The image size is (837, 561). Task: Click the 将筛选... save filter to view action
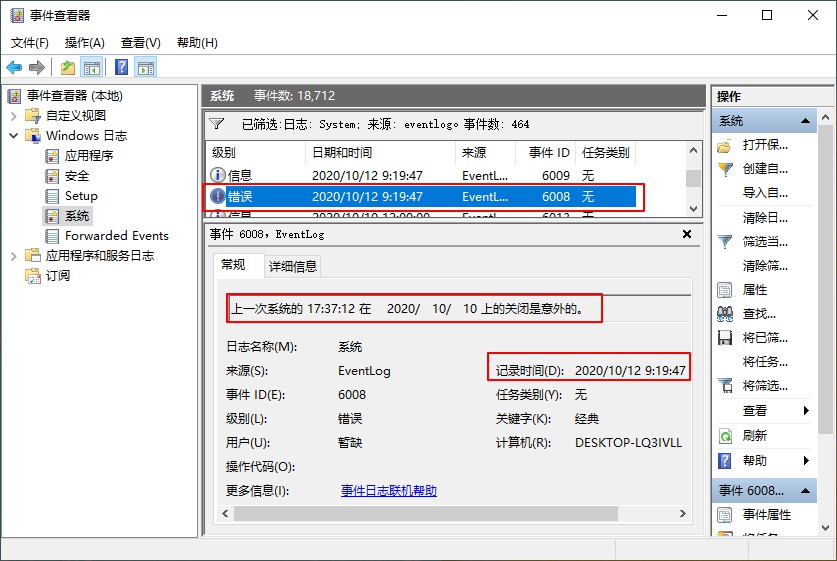point(765,386)
